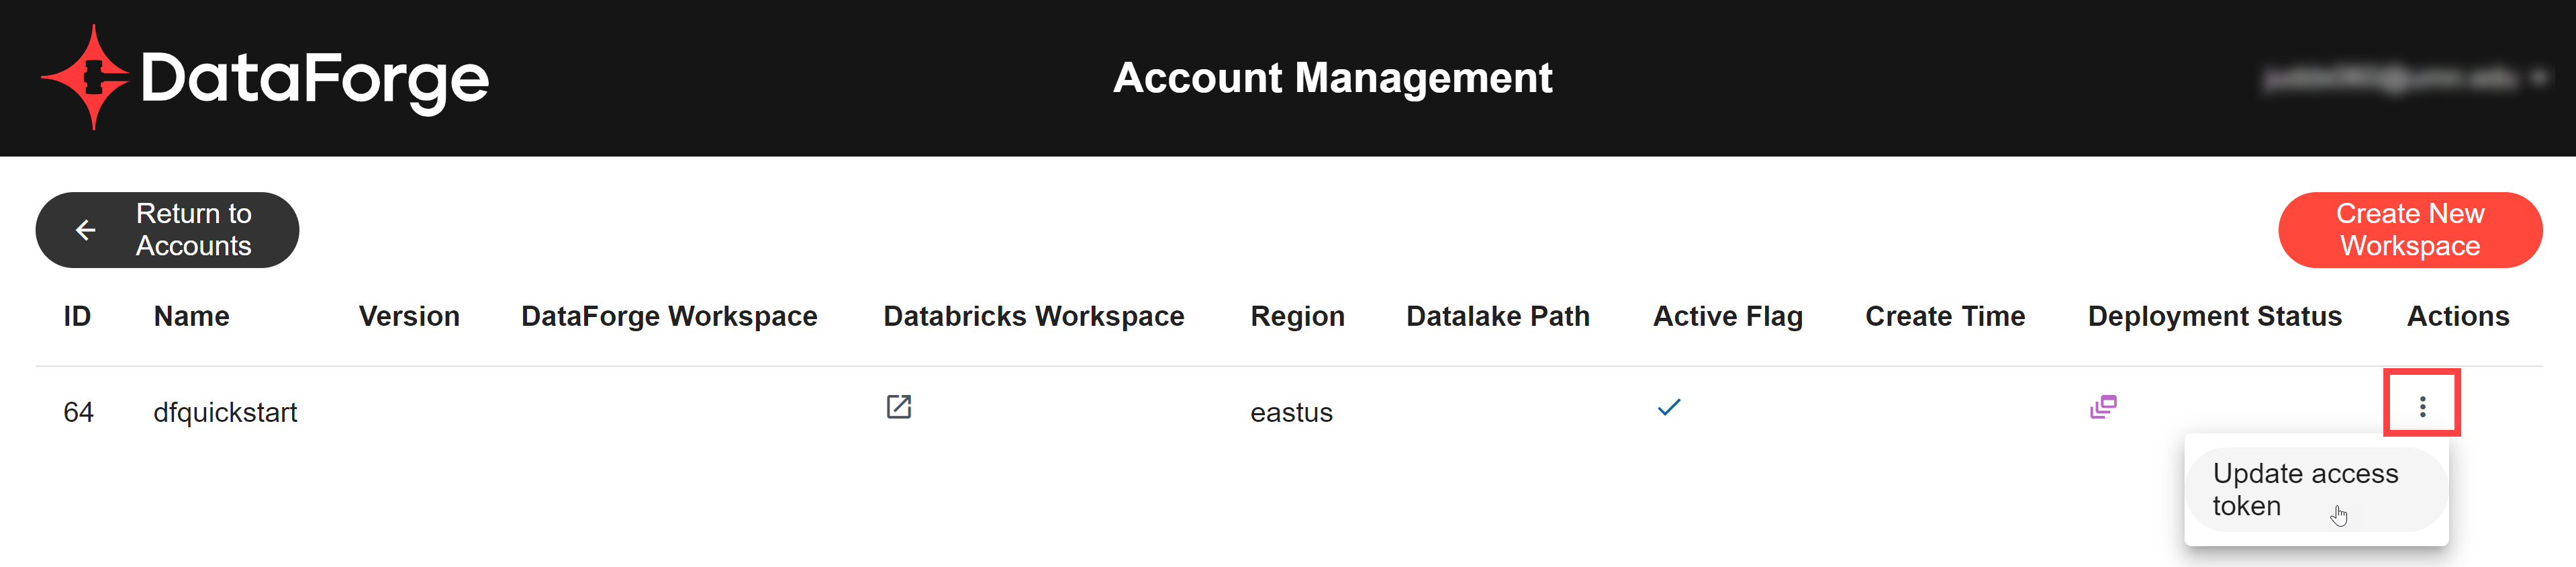Screen dimensions: 2576x567
Task: Click the ID column header
Action: 77,316
